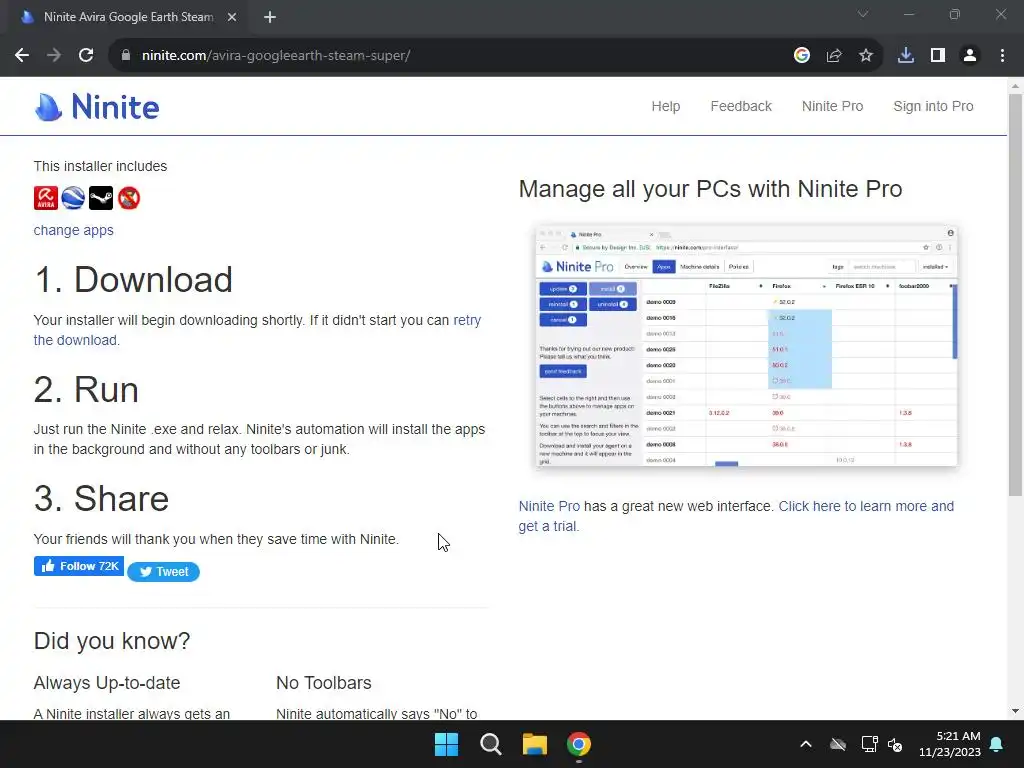Go back with the browser back arrow
This screenshot has height=768, width=1024.
pos(22,56)
